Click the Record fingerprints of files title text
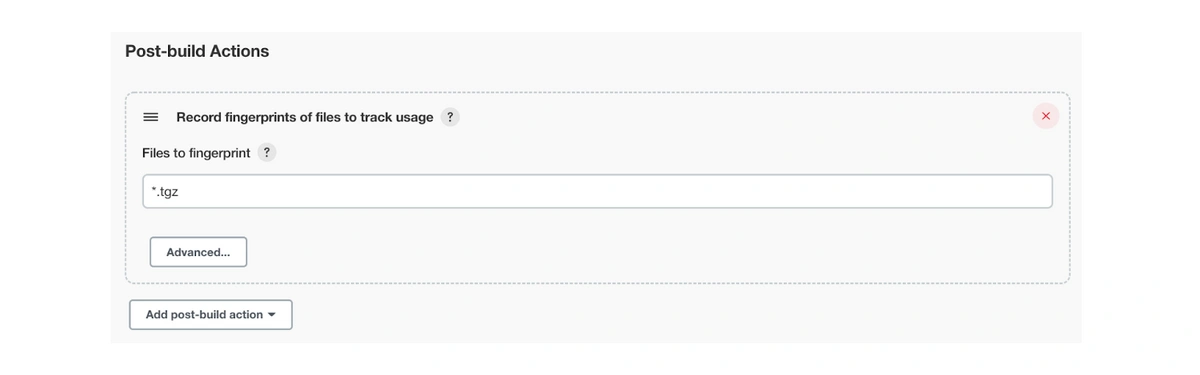This screenshot has width=1200, height=375. (305, 117)
